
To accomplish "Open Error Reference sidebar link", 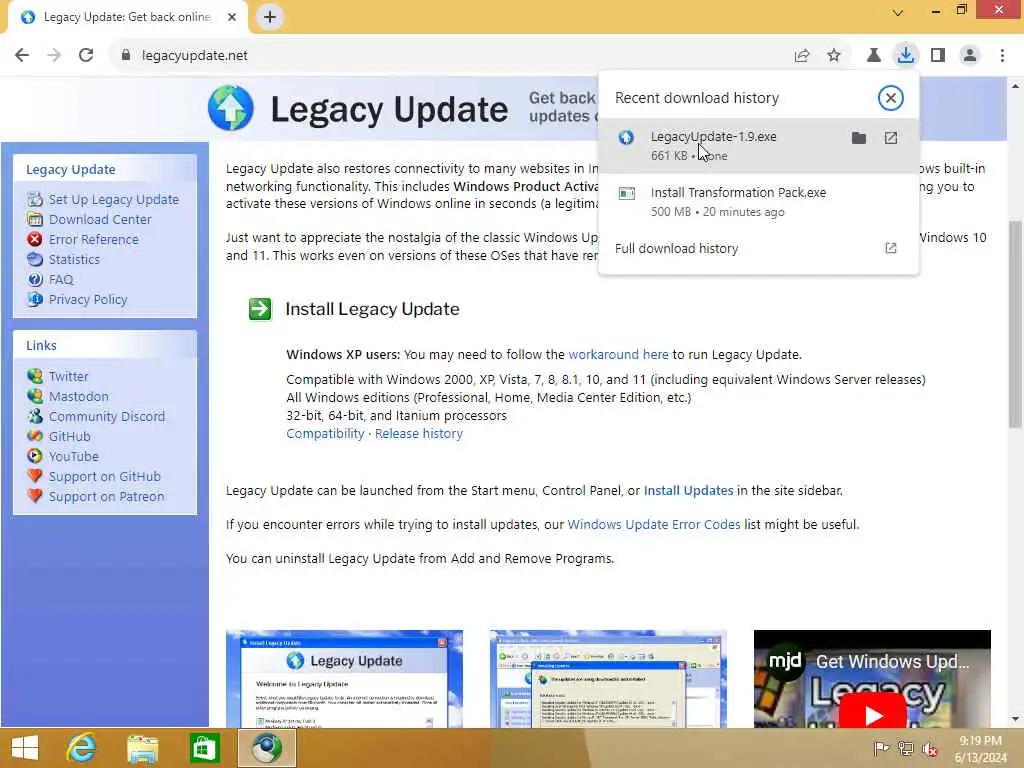I will (93, 240).
